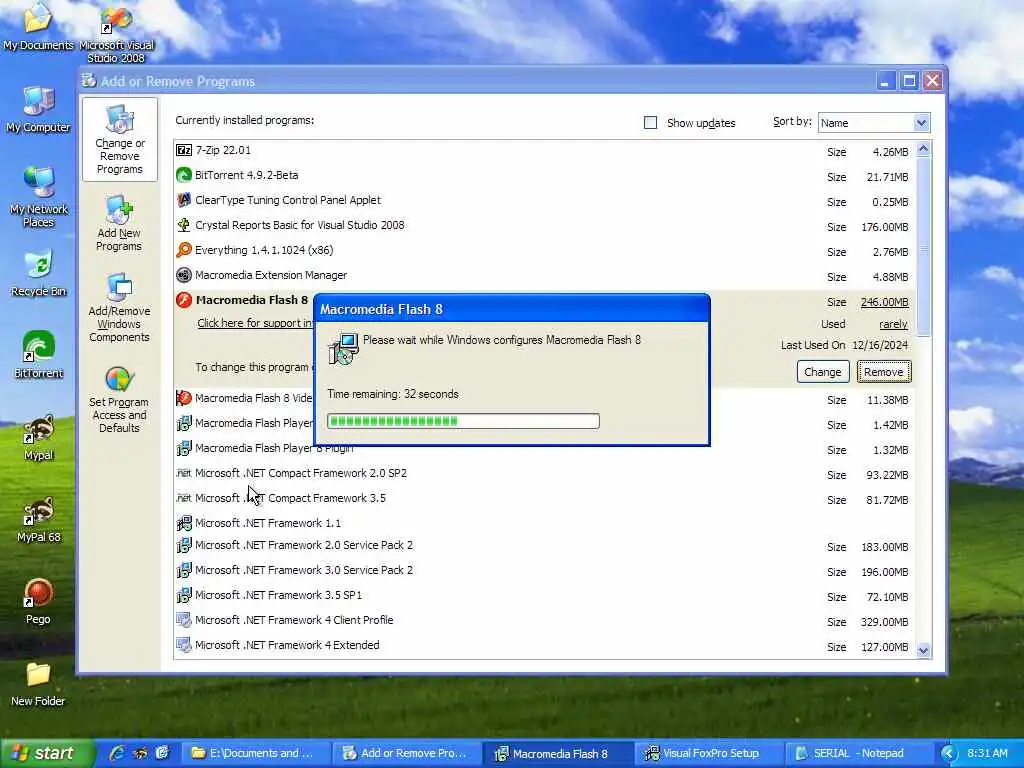This screenshot has height=768, width=1024.
Task: Switch to E:\Documents and taskbar item
Action: tap(257, 753)
